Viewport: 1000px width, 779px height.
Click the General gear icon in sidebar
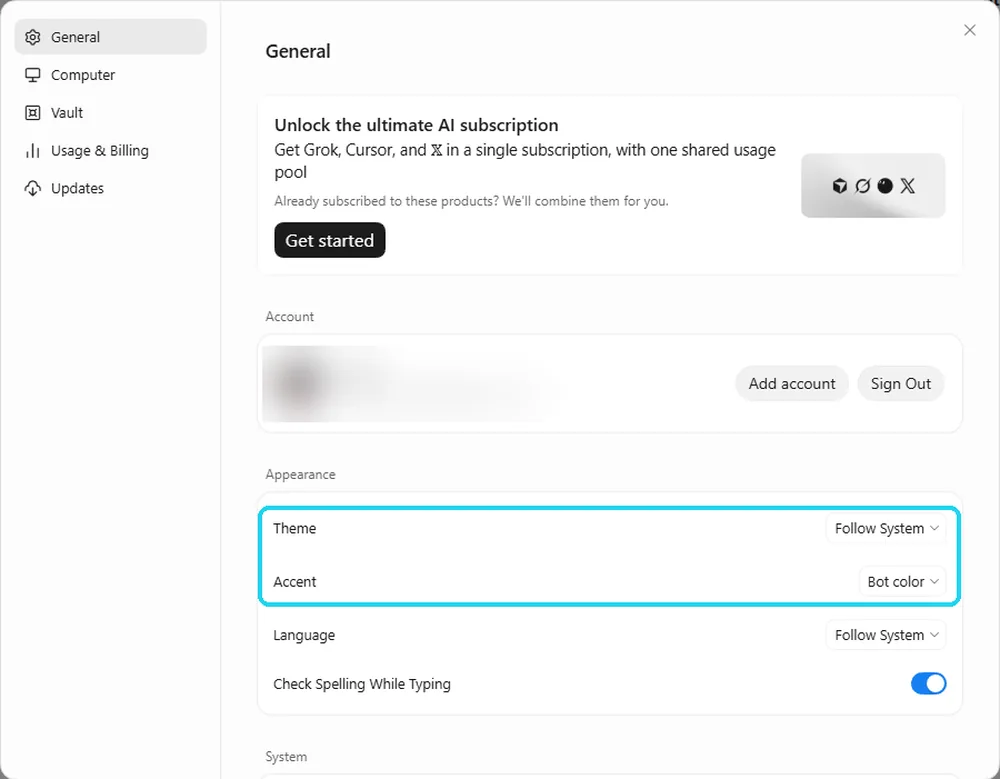coord(33,37)
